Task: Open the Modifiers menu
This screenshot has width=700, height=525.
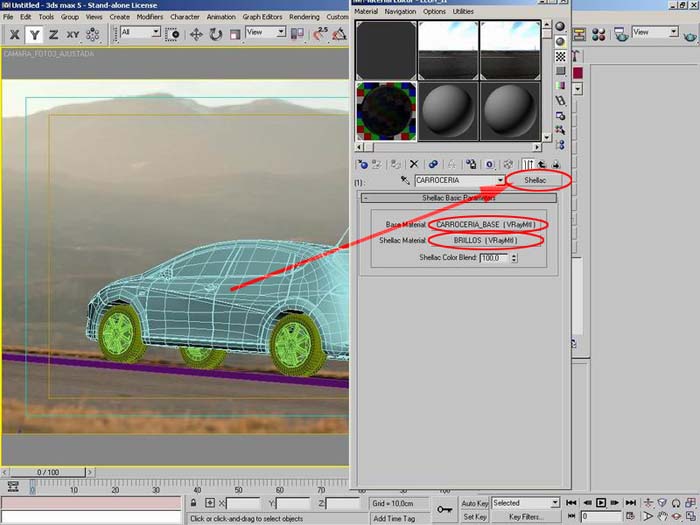Action: pos(149,17)
